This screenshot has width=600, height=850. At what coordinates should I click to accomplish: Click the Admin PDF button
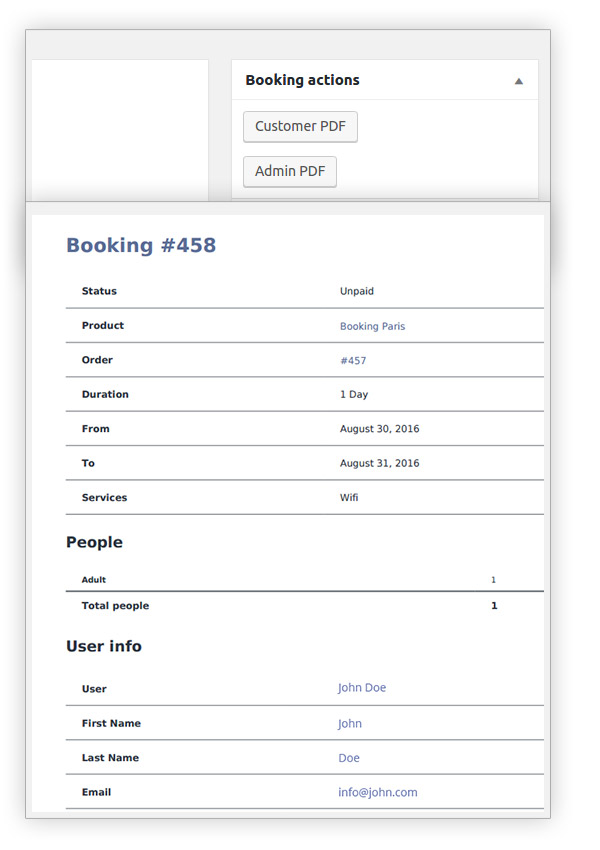click(290, 171)
